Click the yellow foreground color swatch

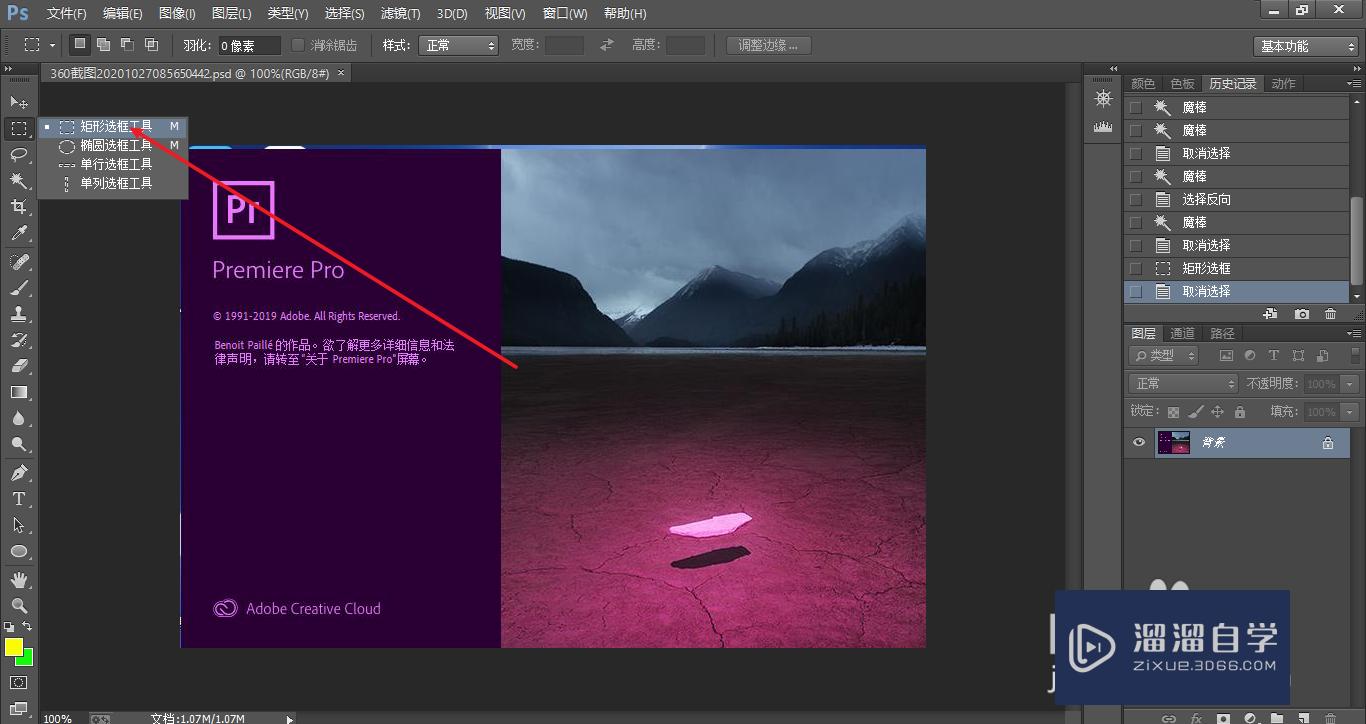click(x=13, y=647)
